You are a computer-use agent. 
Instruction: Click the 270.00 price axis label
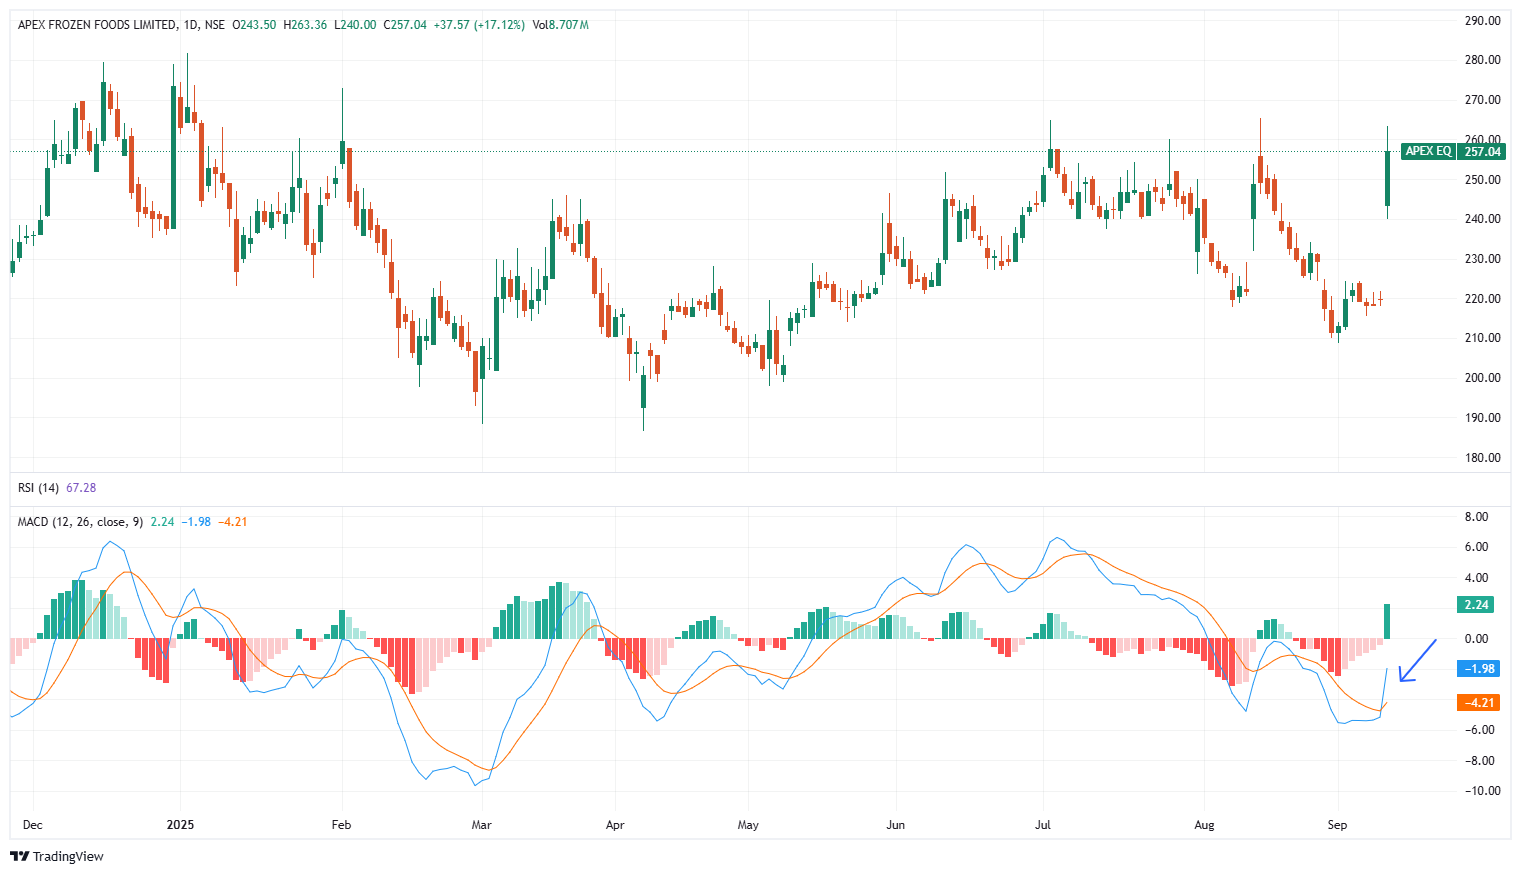(x=1482, y=100)
